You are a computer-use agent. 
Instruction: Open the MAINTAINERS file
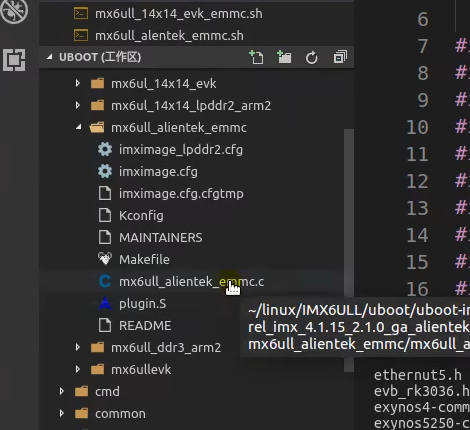[161, 238]
